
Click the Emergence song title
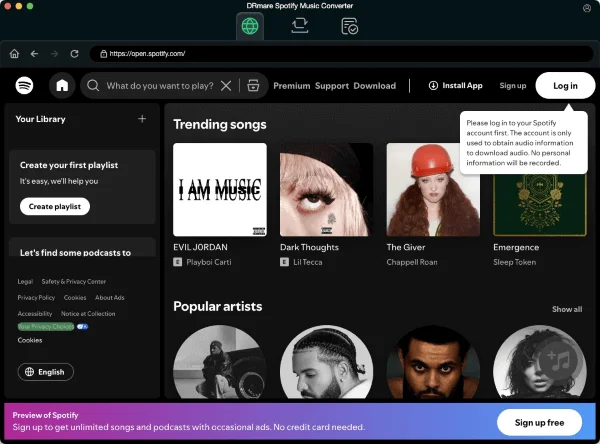[516, 247]
